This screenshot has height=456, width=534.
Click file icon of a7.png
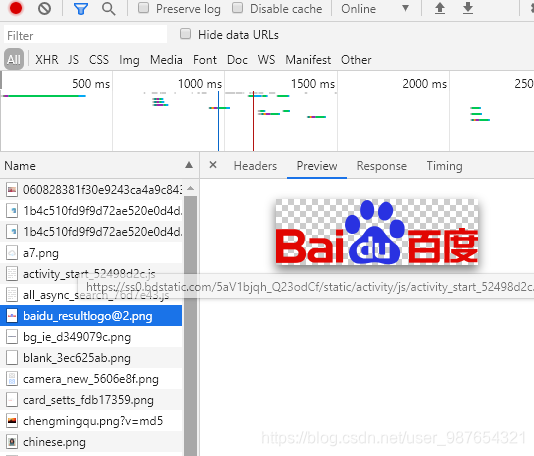tap(12, 253)
